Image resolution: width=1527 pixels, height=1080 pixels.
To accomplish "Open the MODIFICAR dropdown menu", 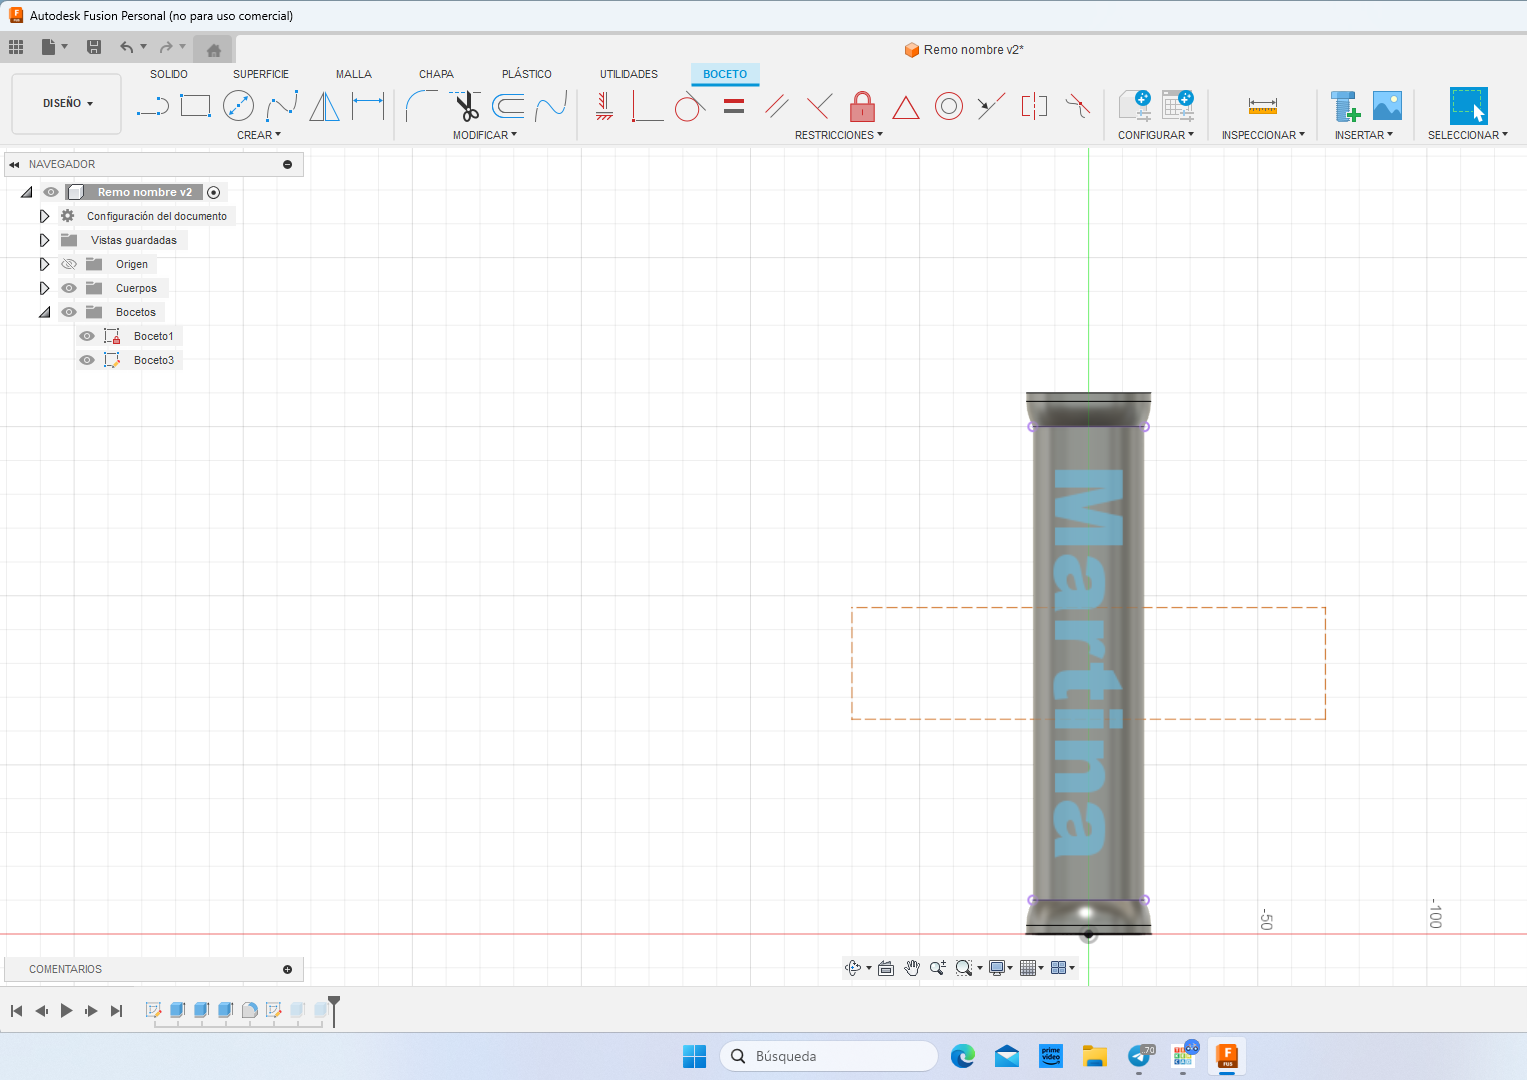I will 485,135.
